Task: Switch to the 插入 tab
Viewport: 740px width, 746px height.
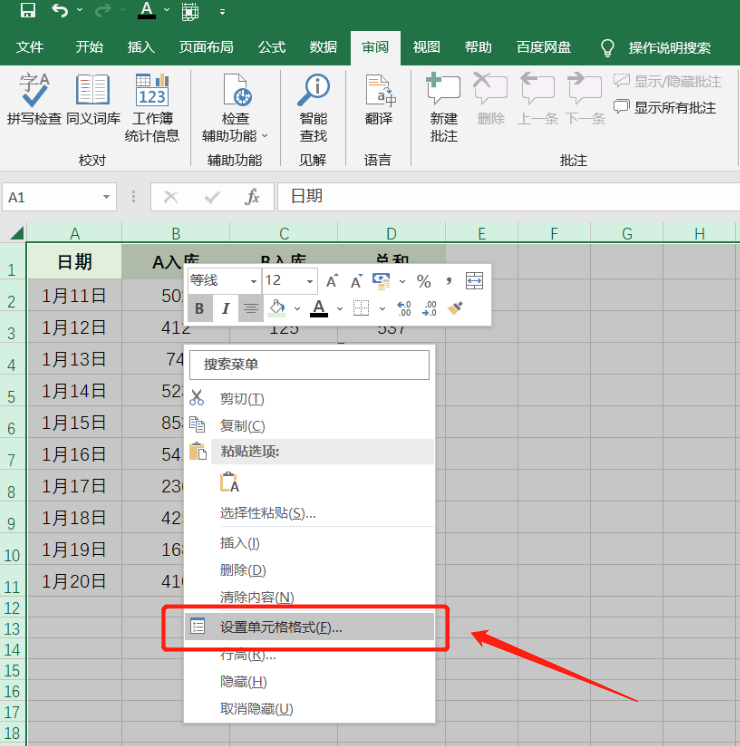Action: click(x=141, y=47)
